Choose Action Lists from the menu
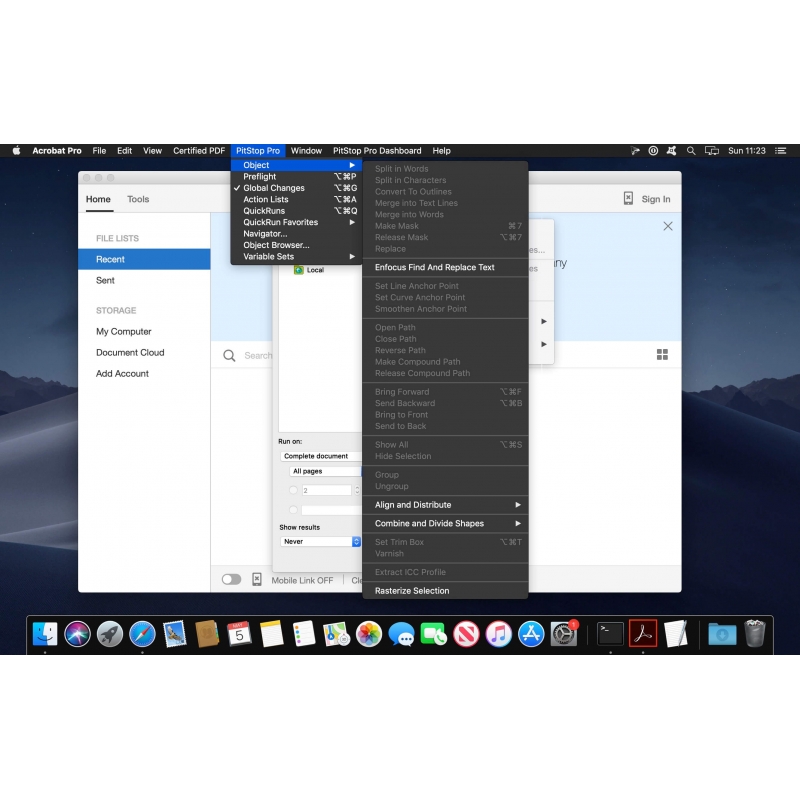The height and width of the screenshot is (800, 800). 296,199
